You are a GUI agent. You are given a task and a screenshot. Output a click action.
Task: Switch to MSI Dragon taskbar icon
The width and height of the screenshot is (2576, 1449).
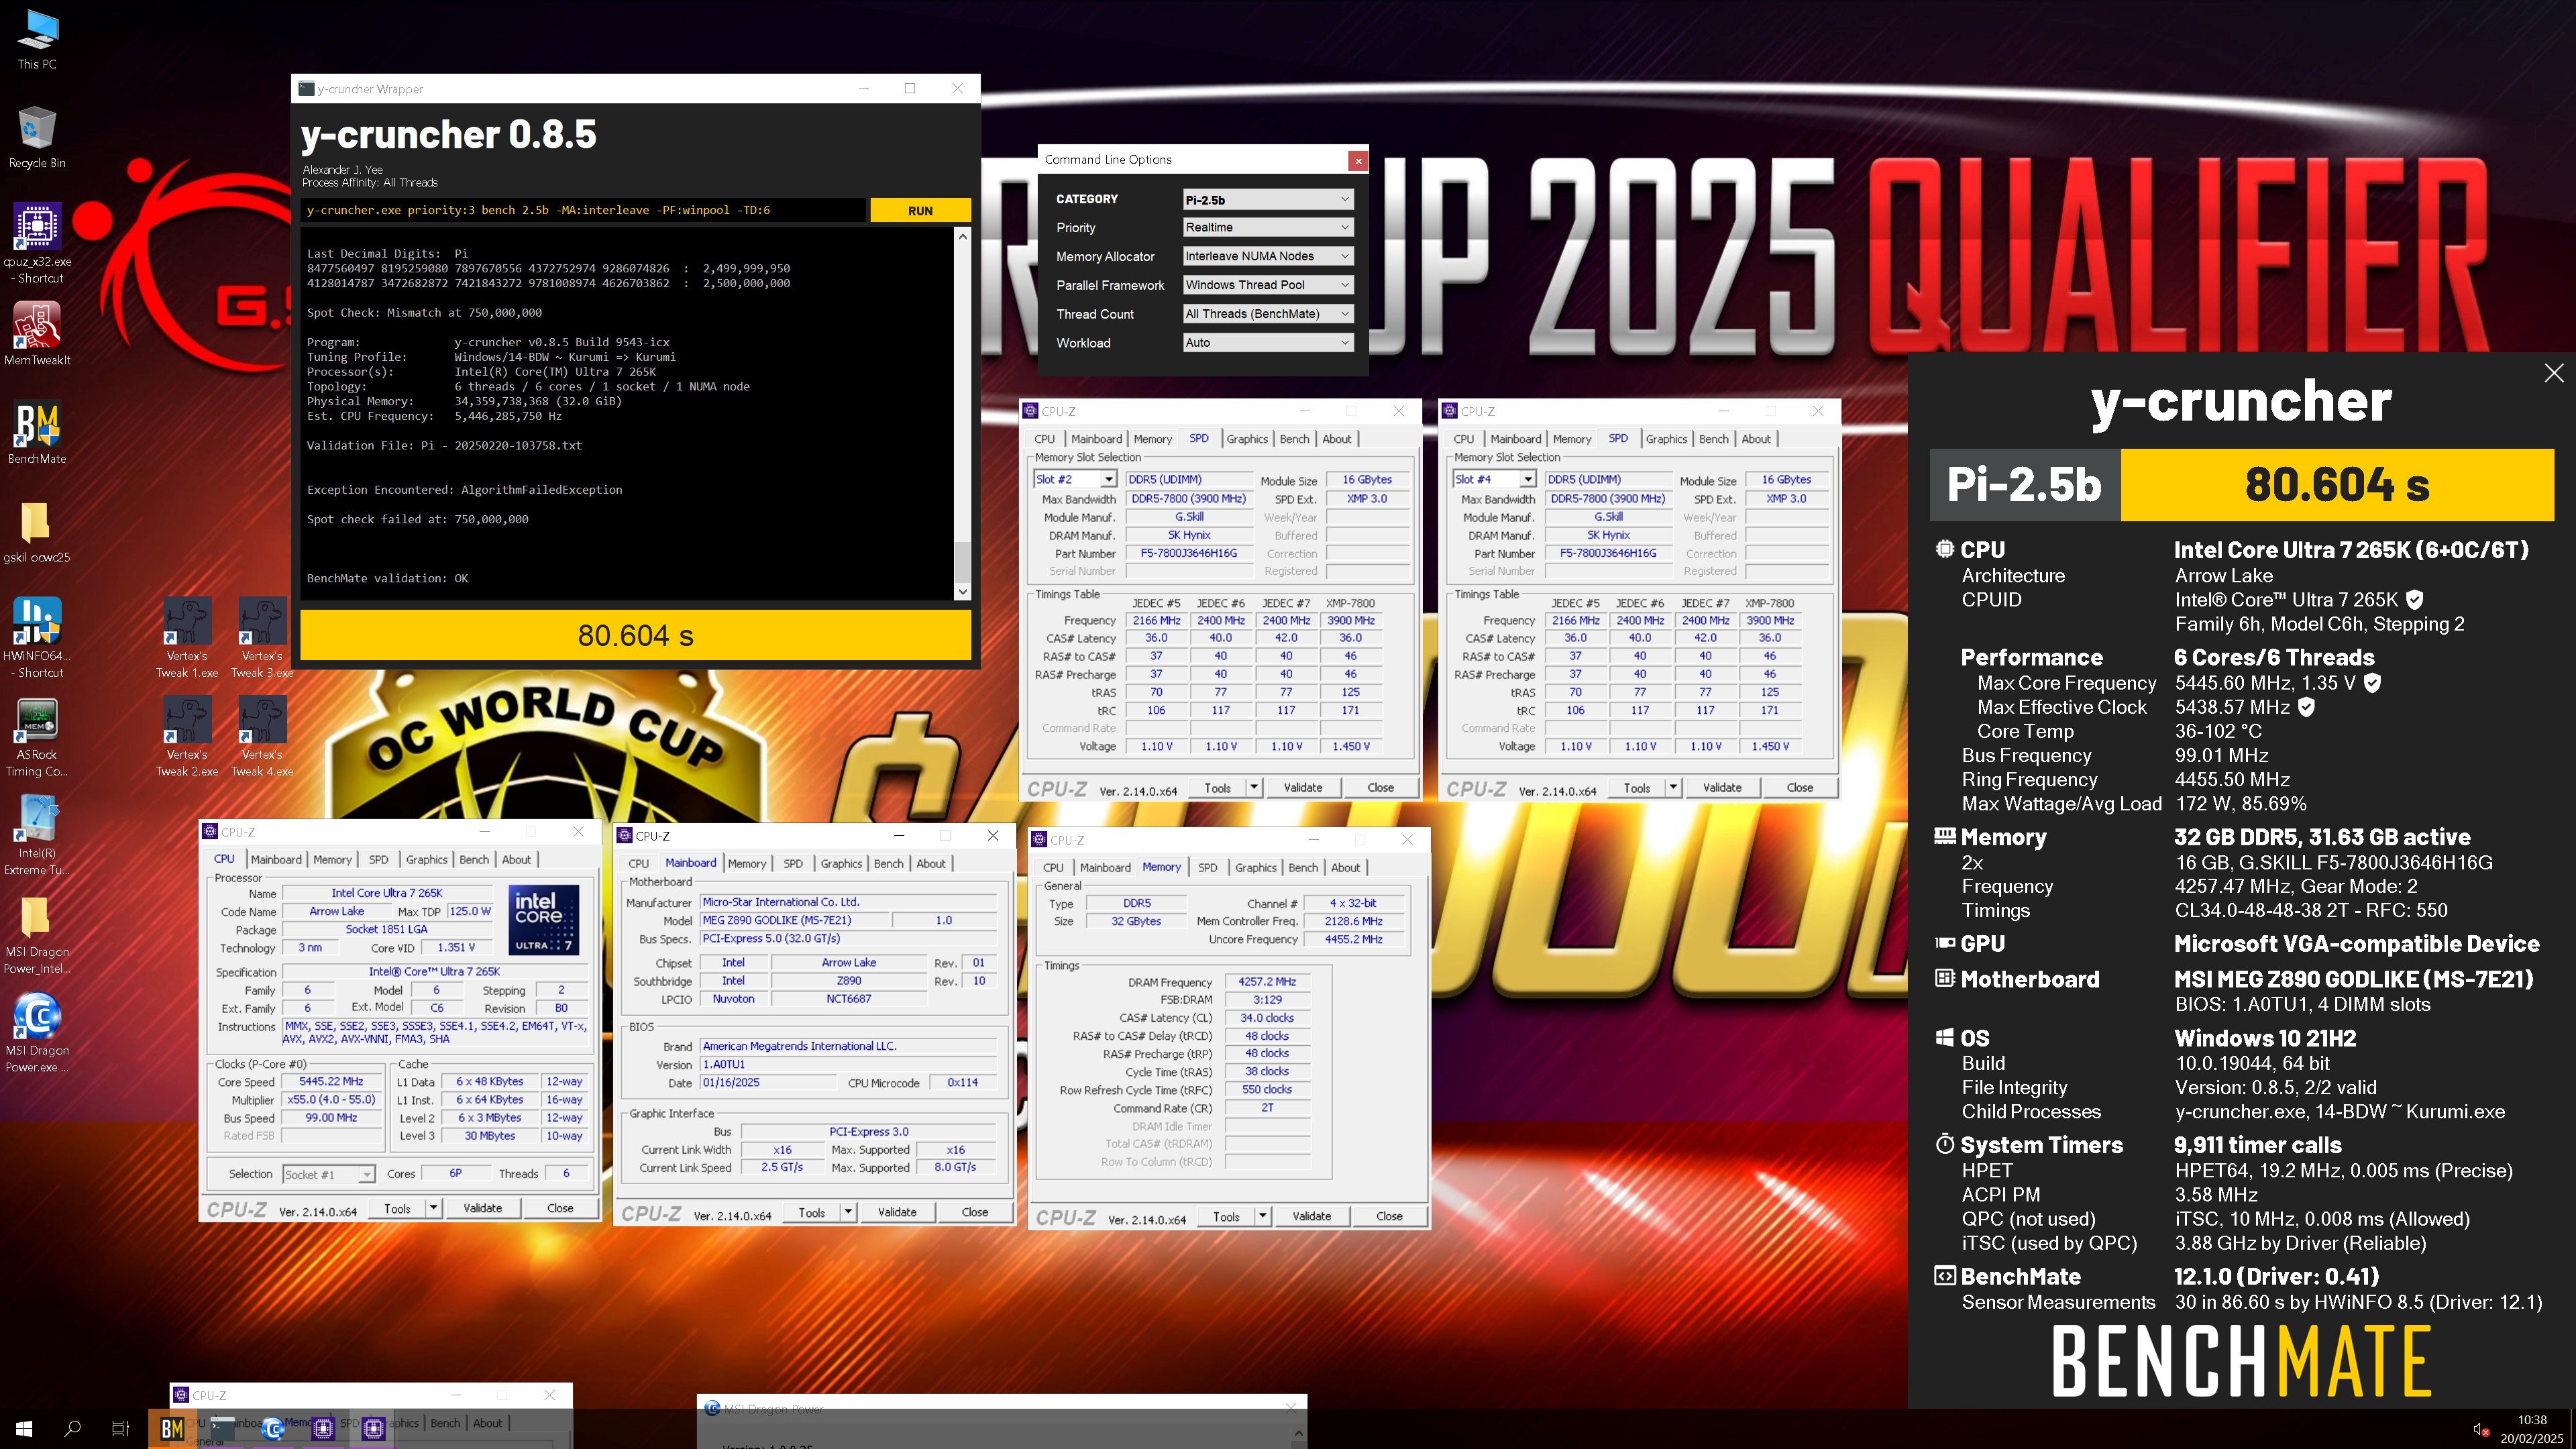pyautogui.click(x=273, y=1428)
